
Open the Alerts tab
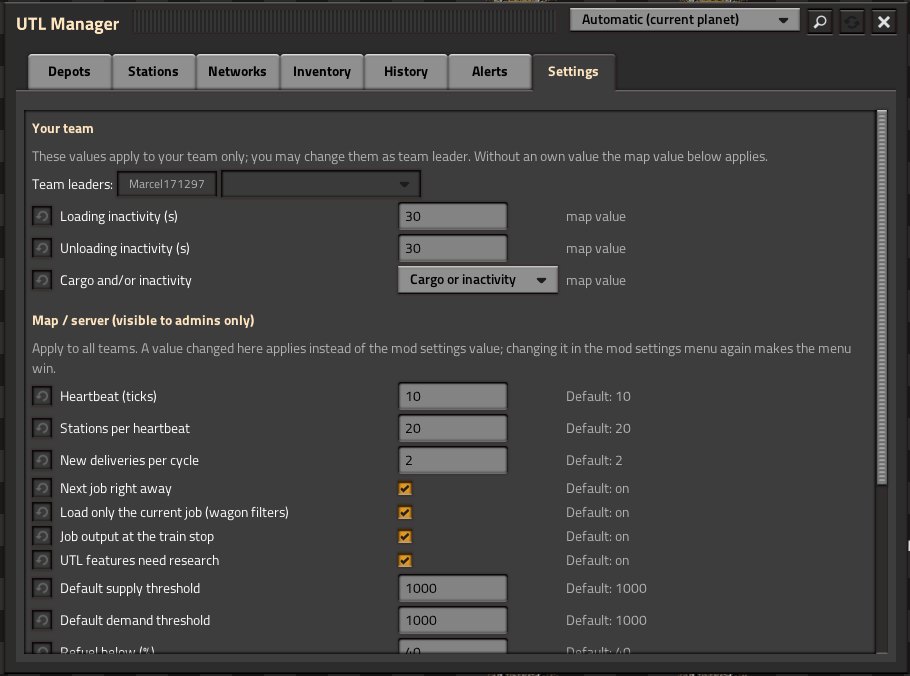(489, 71)
